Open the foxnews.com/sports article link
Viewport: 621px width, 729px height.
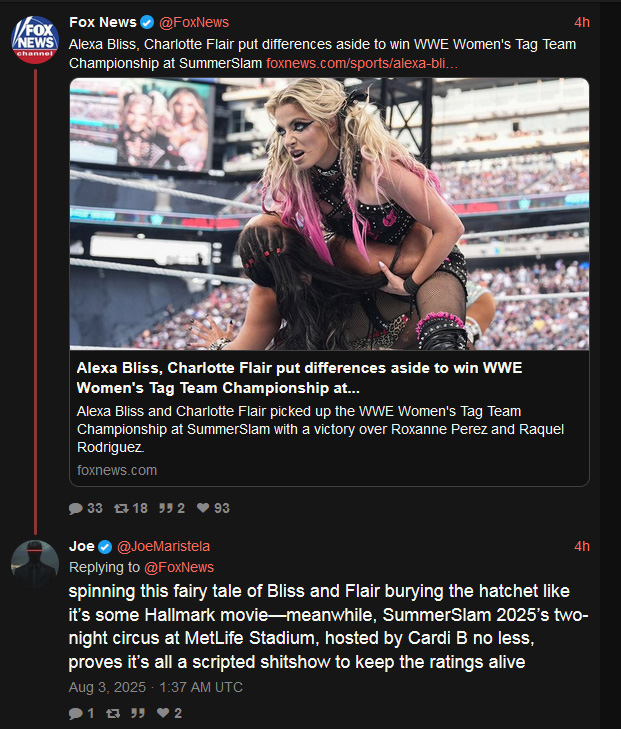click(362, 63)
